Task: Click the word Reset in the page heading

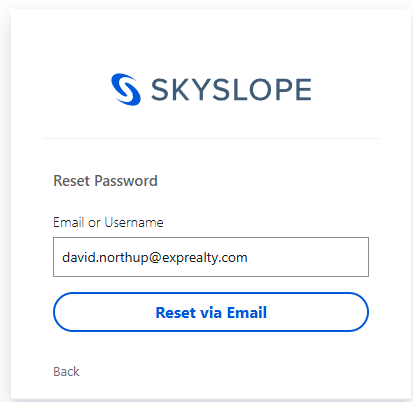Action: [72, 181]
